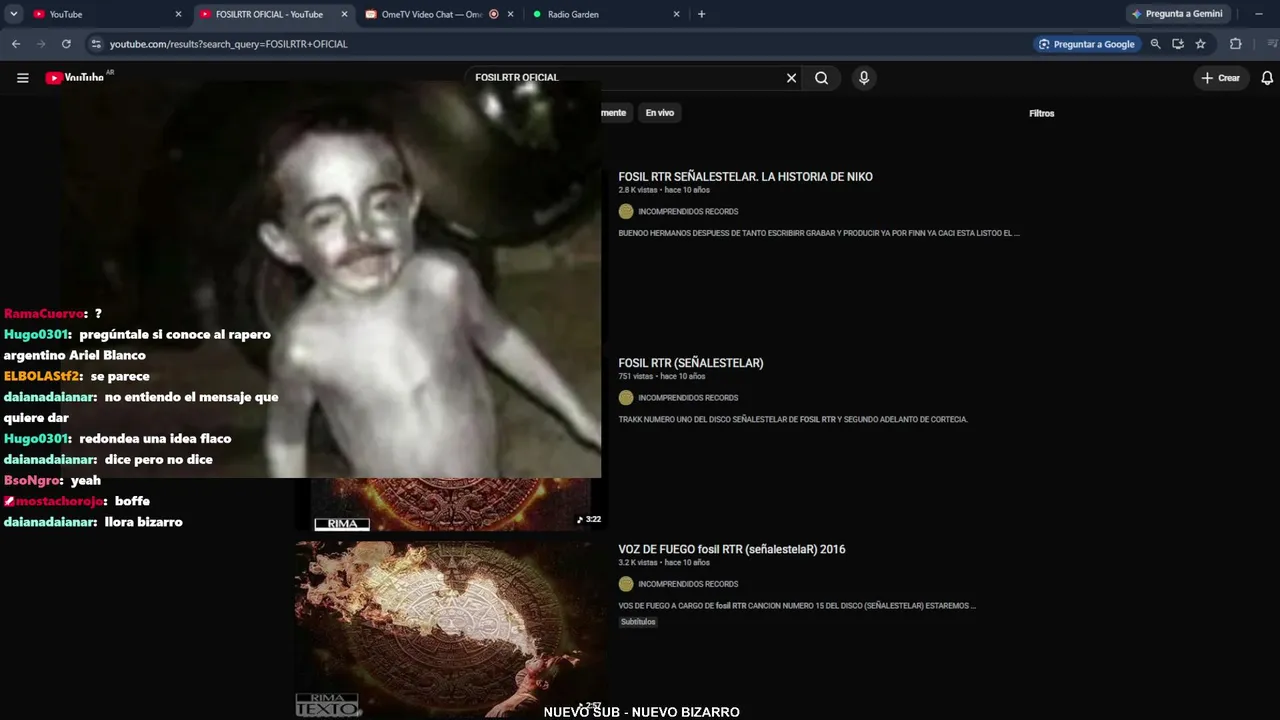Image resolution: width=1280 pixels, height=720 pixels.
Task: Click the Pregunta a Gemini button
Action: click(1176, 14)
